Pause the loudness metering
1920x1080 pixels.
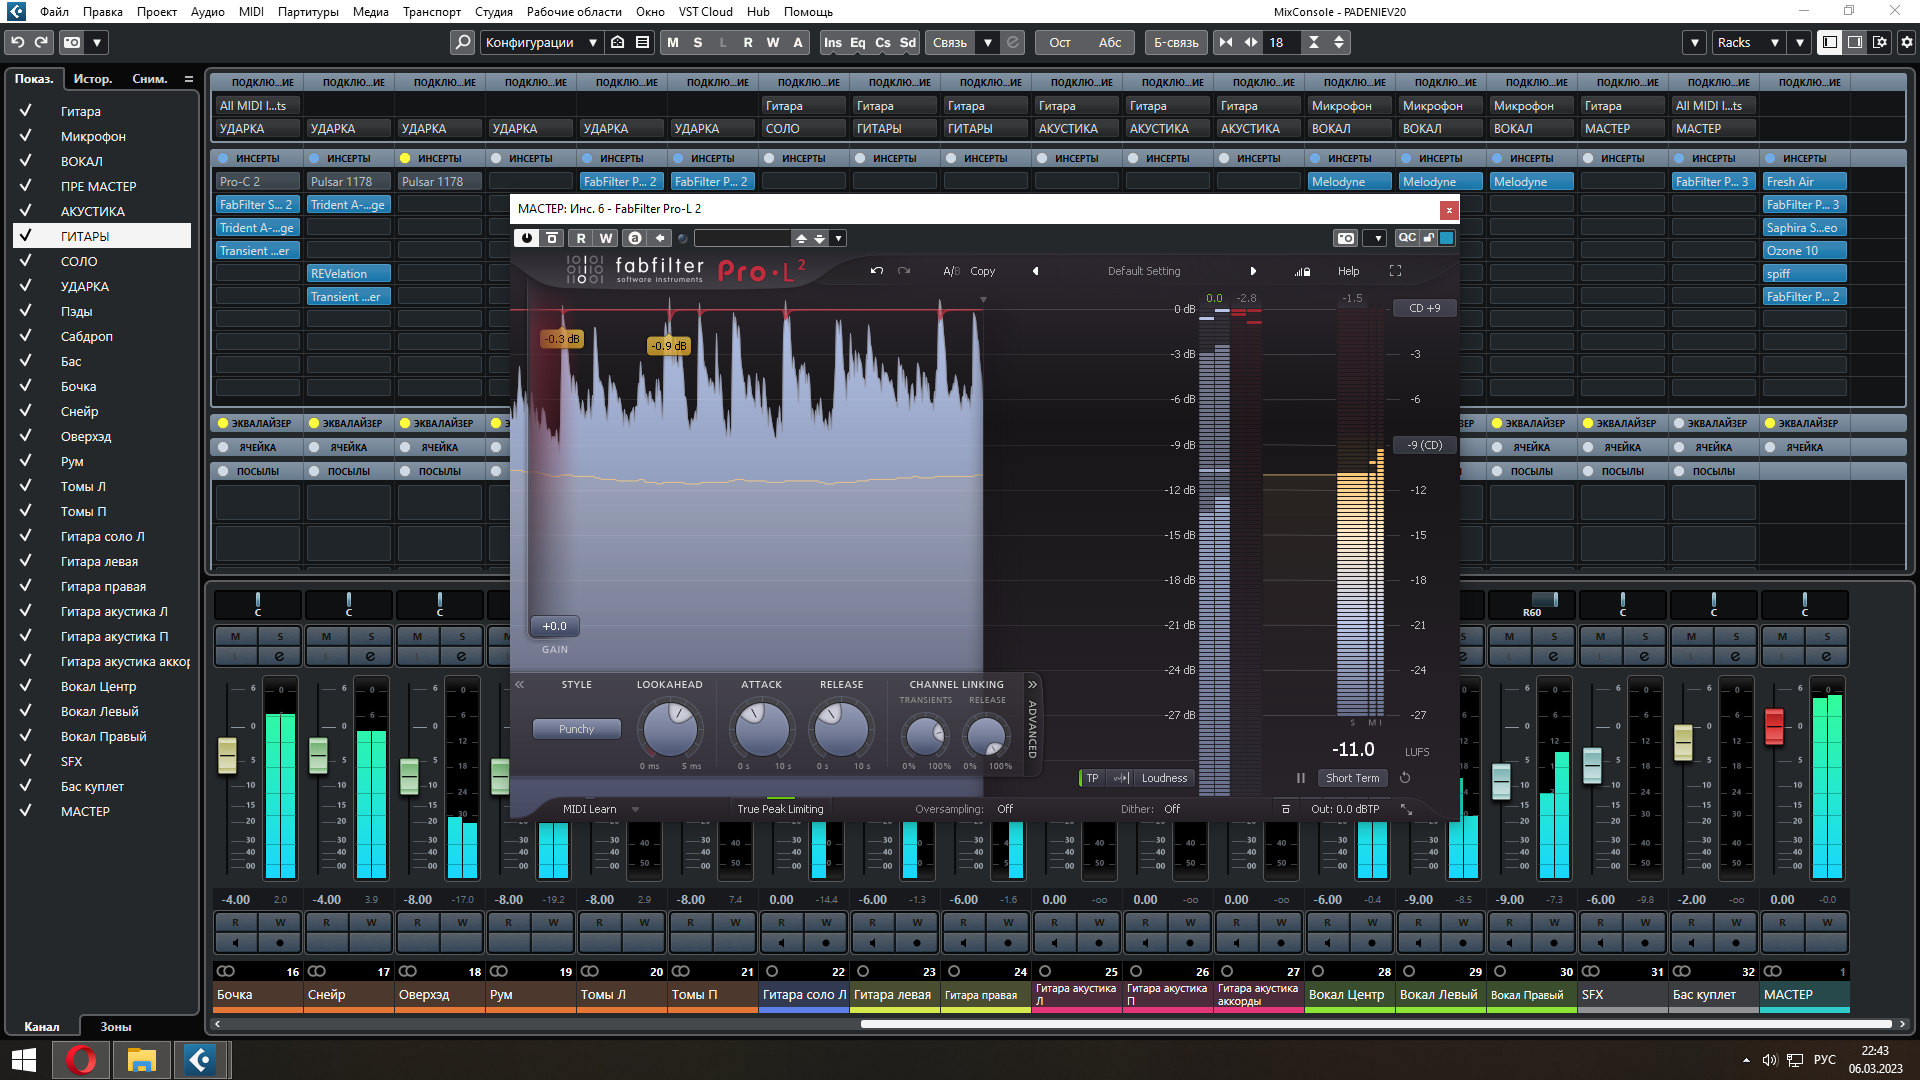pyautogui.click(x=1301, y=778)
